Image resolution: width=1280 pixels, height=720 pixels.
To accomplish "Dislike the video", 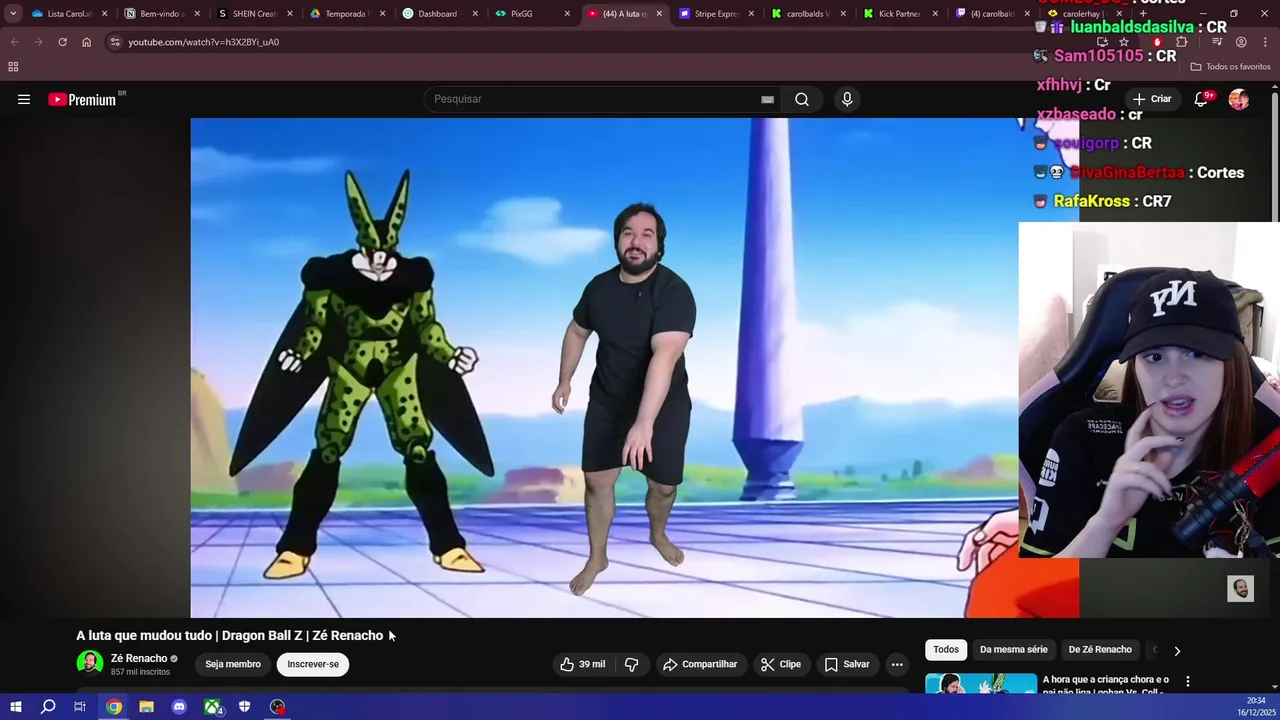I will point(631,664).
